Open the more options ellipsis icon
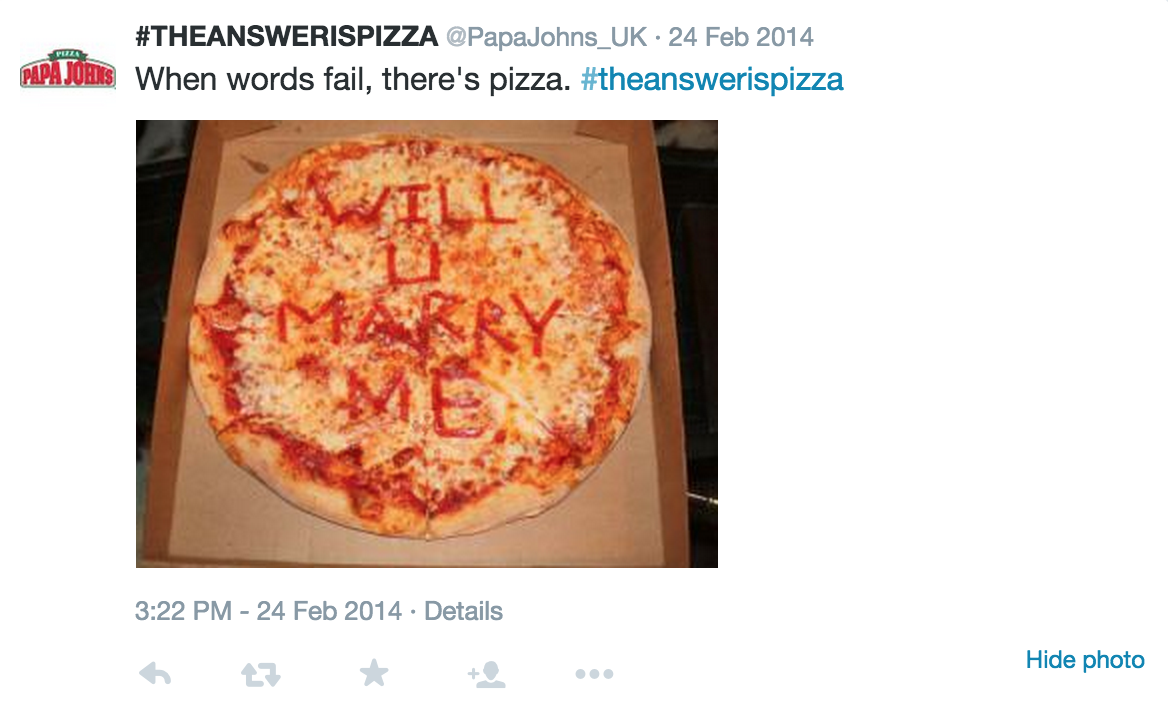Viewport: 1168px width, 716px height. [594, 674]
